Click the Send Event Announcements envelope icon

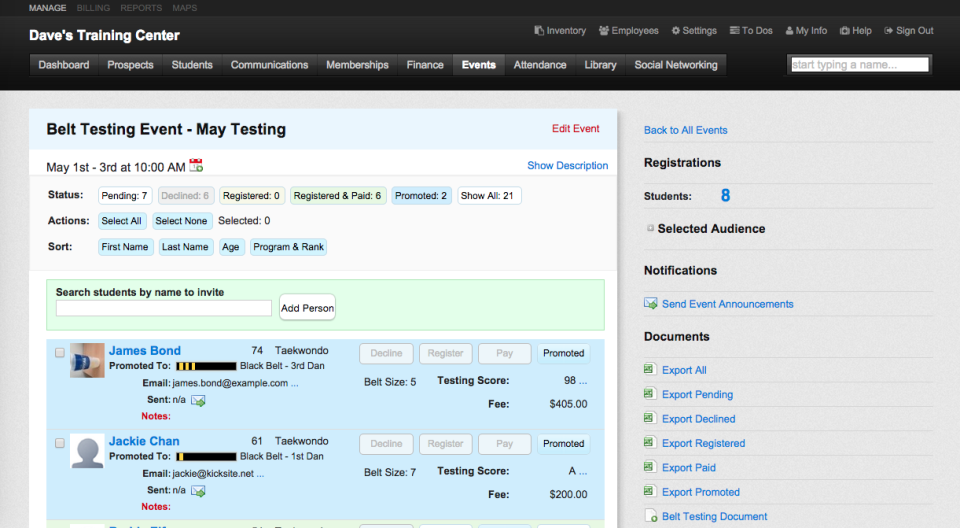click(x=650, y=303)
